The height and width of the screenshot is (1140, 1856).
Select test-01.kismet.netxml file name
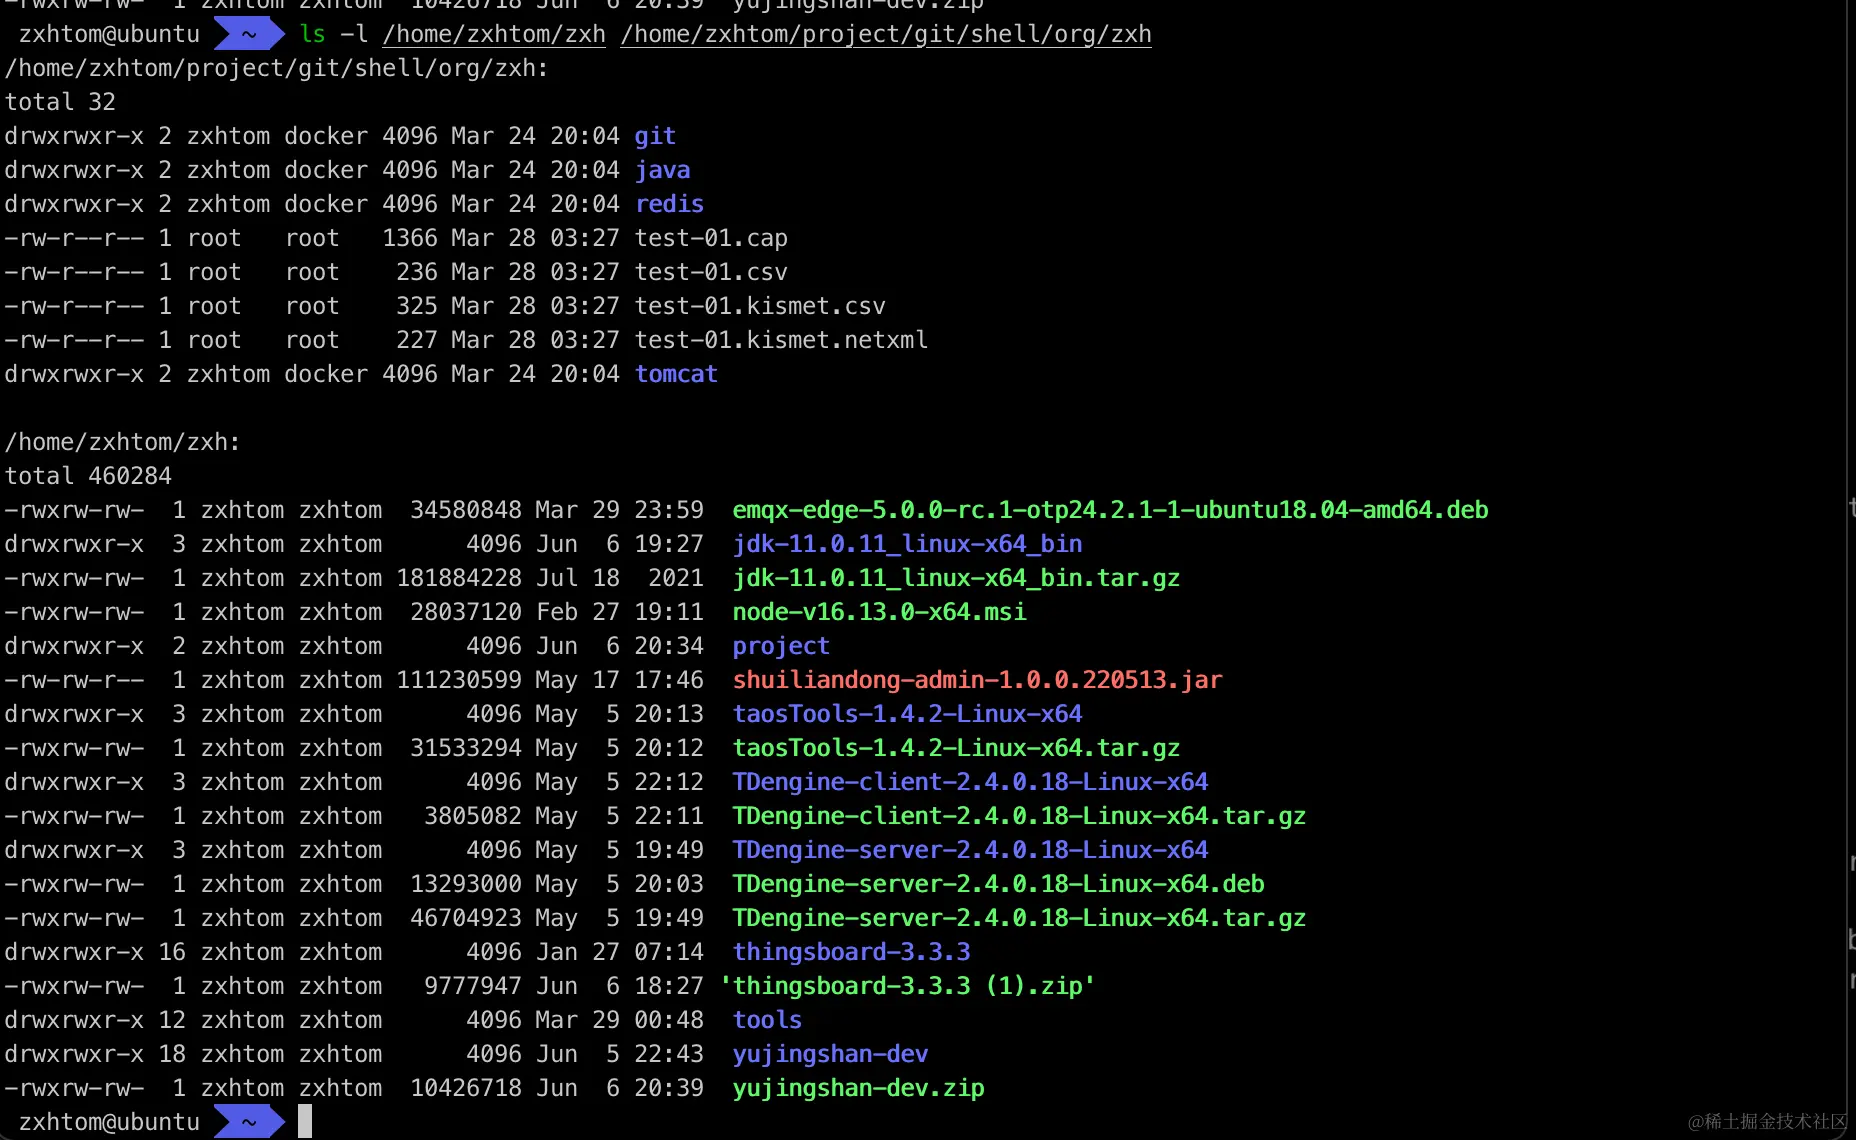[781, 340]
